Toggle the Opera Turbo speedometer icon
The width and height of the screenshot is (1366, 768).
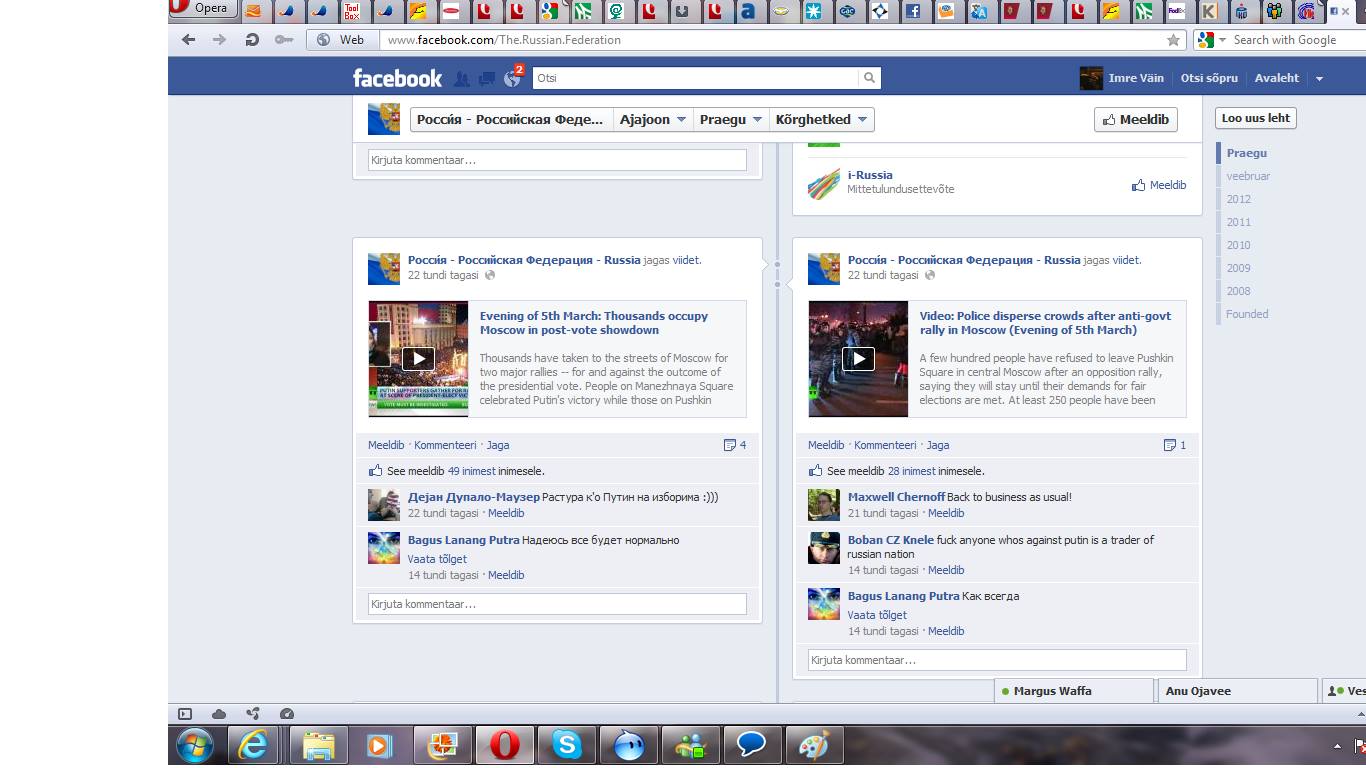(287, 714)
